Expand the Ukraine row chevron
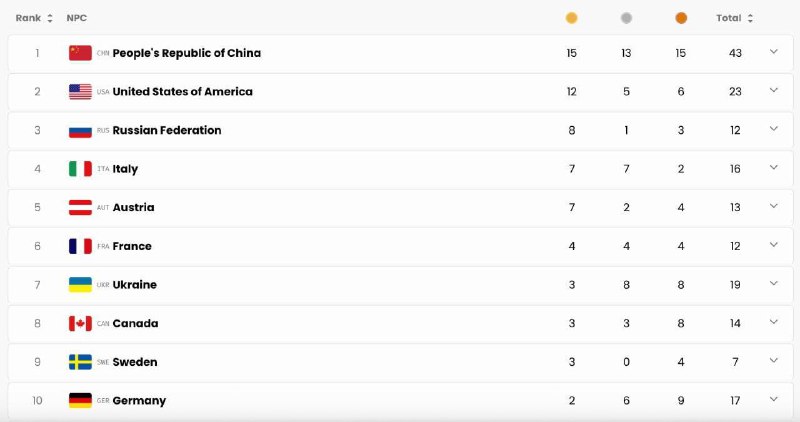Screen dimensions: 800x422 coord(773,284)
